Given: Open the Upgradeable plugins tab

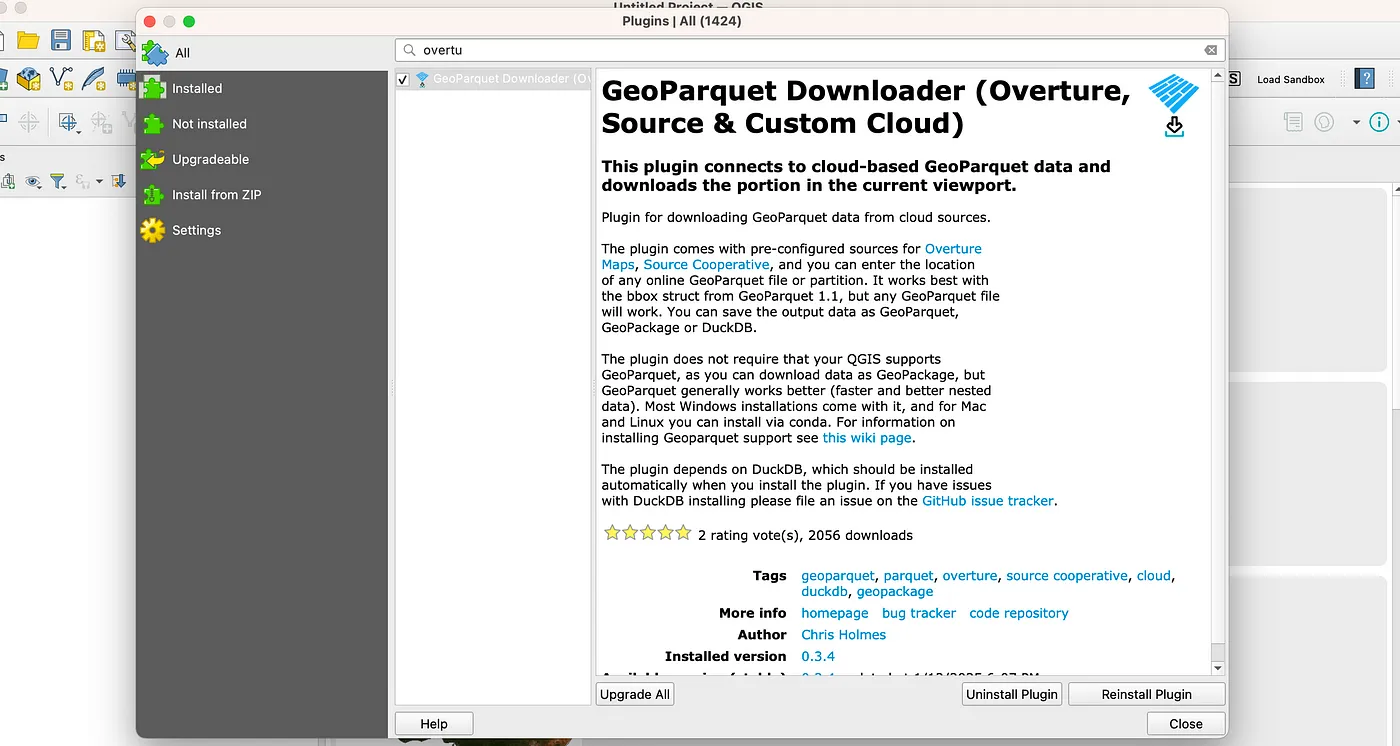Looking at the screenshot, I should (x=210, y=159).
